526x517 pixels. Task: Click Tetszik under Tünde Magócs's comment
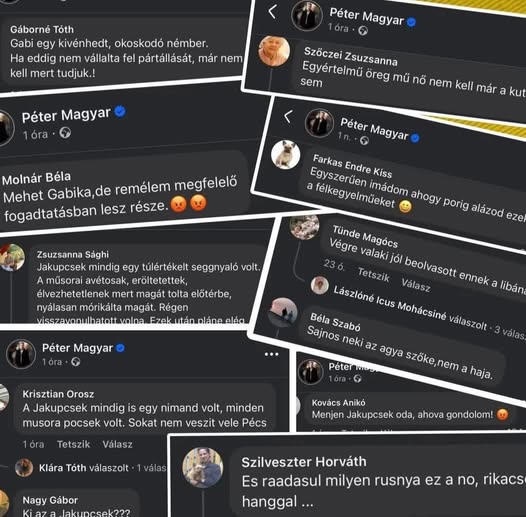(x=373, y=275)
